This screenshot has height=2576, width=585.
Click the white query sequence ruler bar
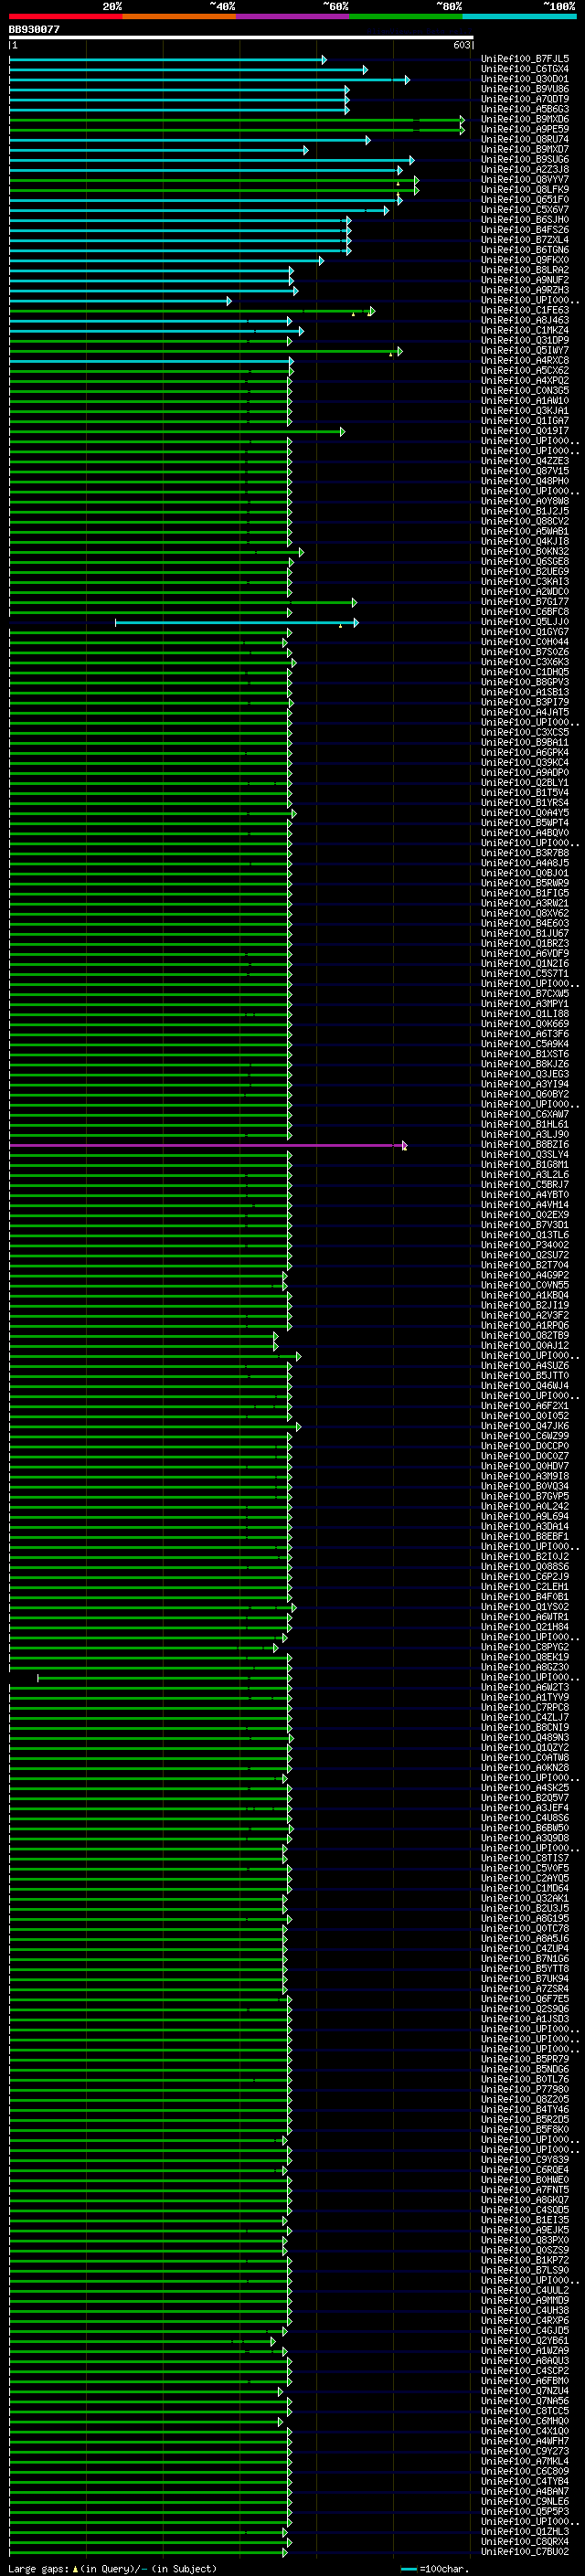click(x=241, y=38)
